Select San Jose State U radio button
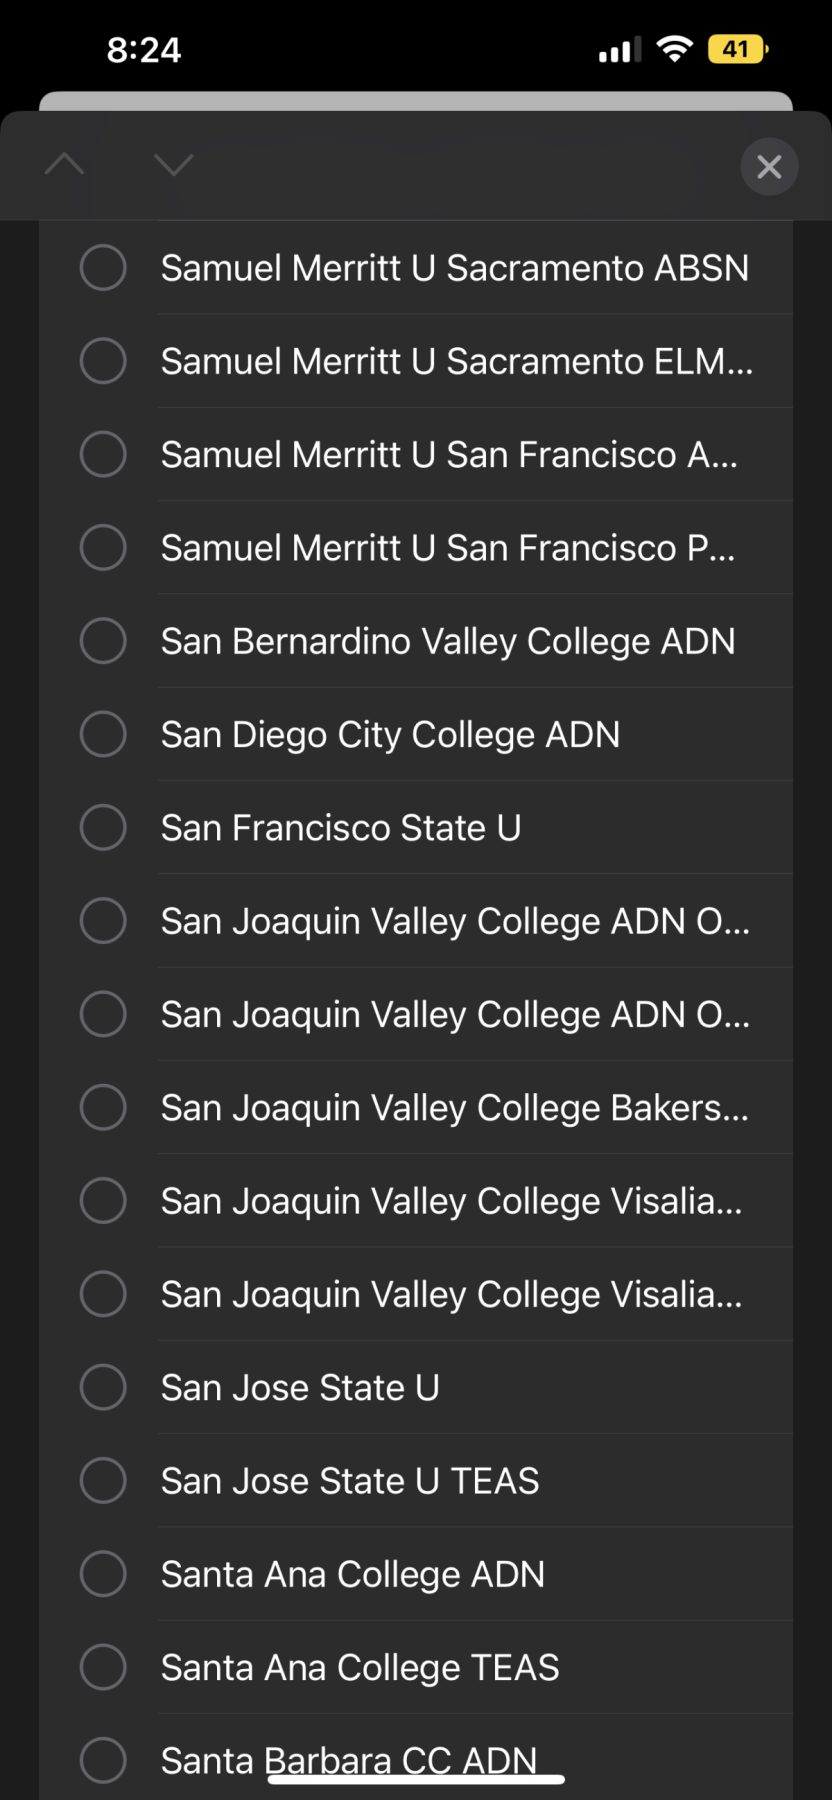Screen dimensions: 832x1800 (x=103, y=1388)
